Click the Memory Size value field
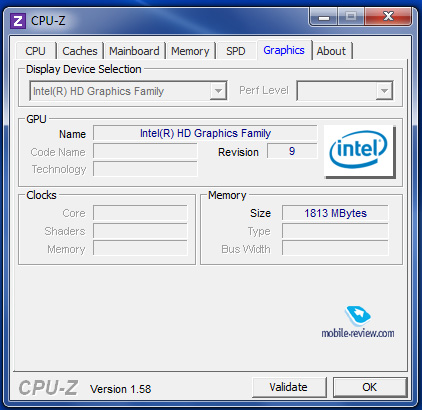Screen dimensions: 422x410 (335, 213)
